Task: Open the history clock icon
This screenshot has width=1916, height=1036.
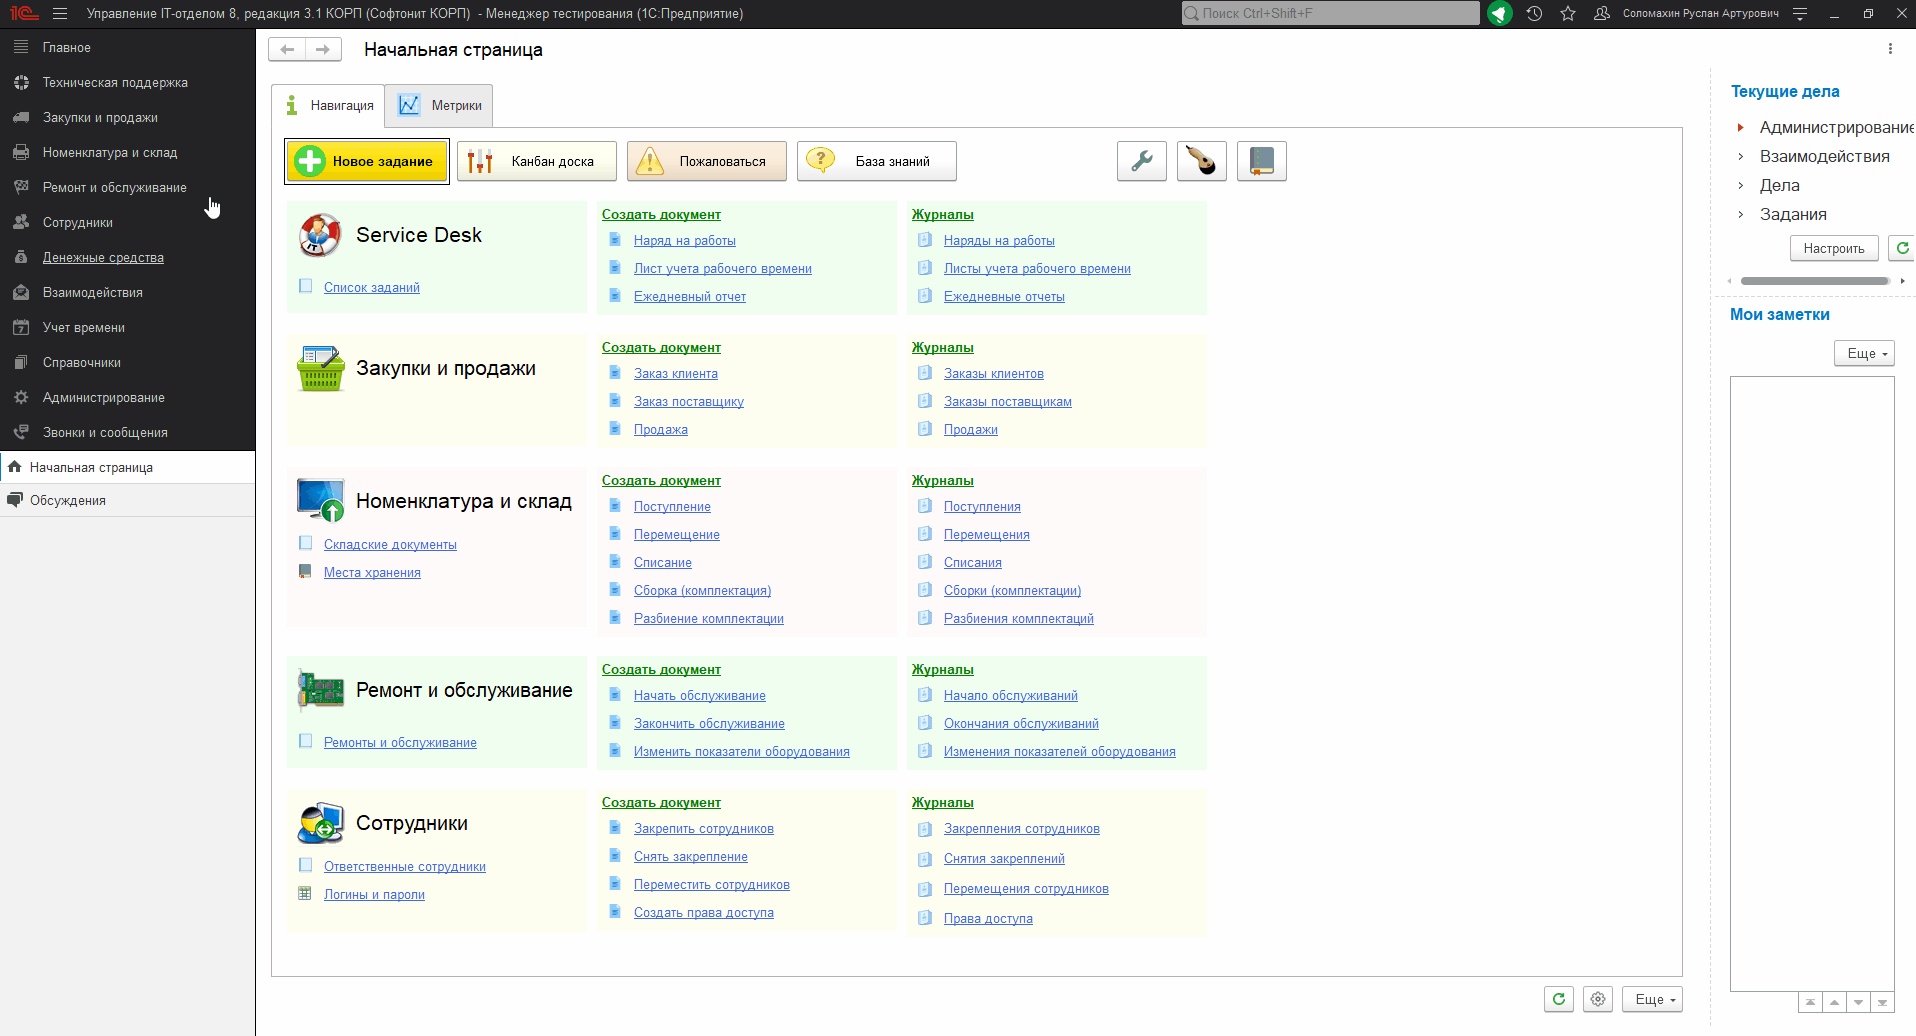Action: [x=1534, y=14]
